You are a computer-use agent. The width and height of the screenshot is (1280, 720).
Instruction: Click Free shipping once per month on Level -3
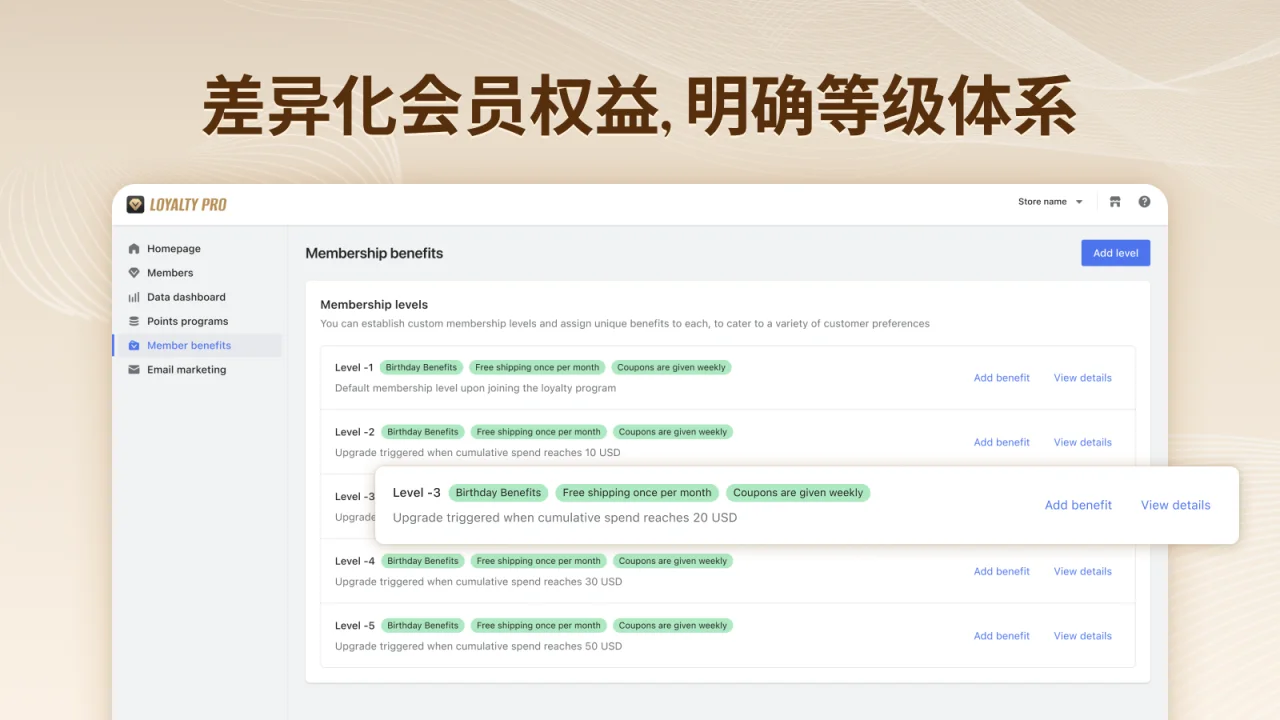tap(637, 493)
